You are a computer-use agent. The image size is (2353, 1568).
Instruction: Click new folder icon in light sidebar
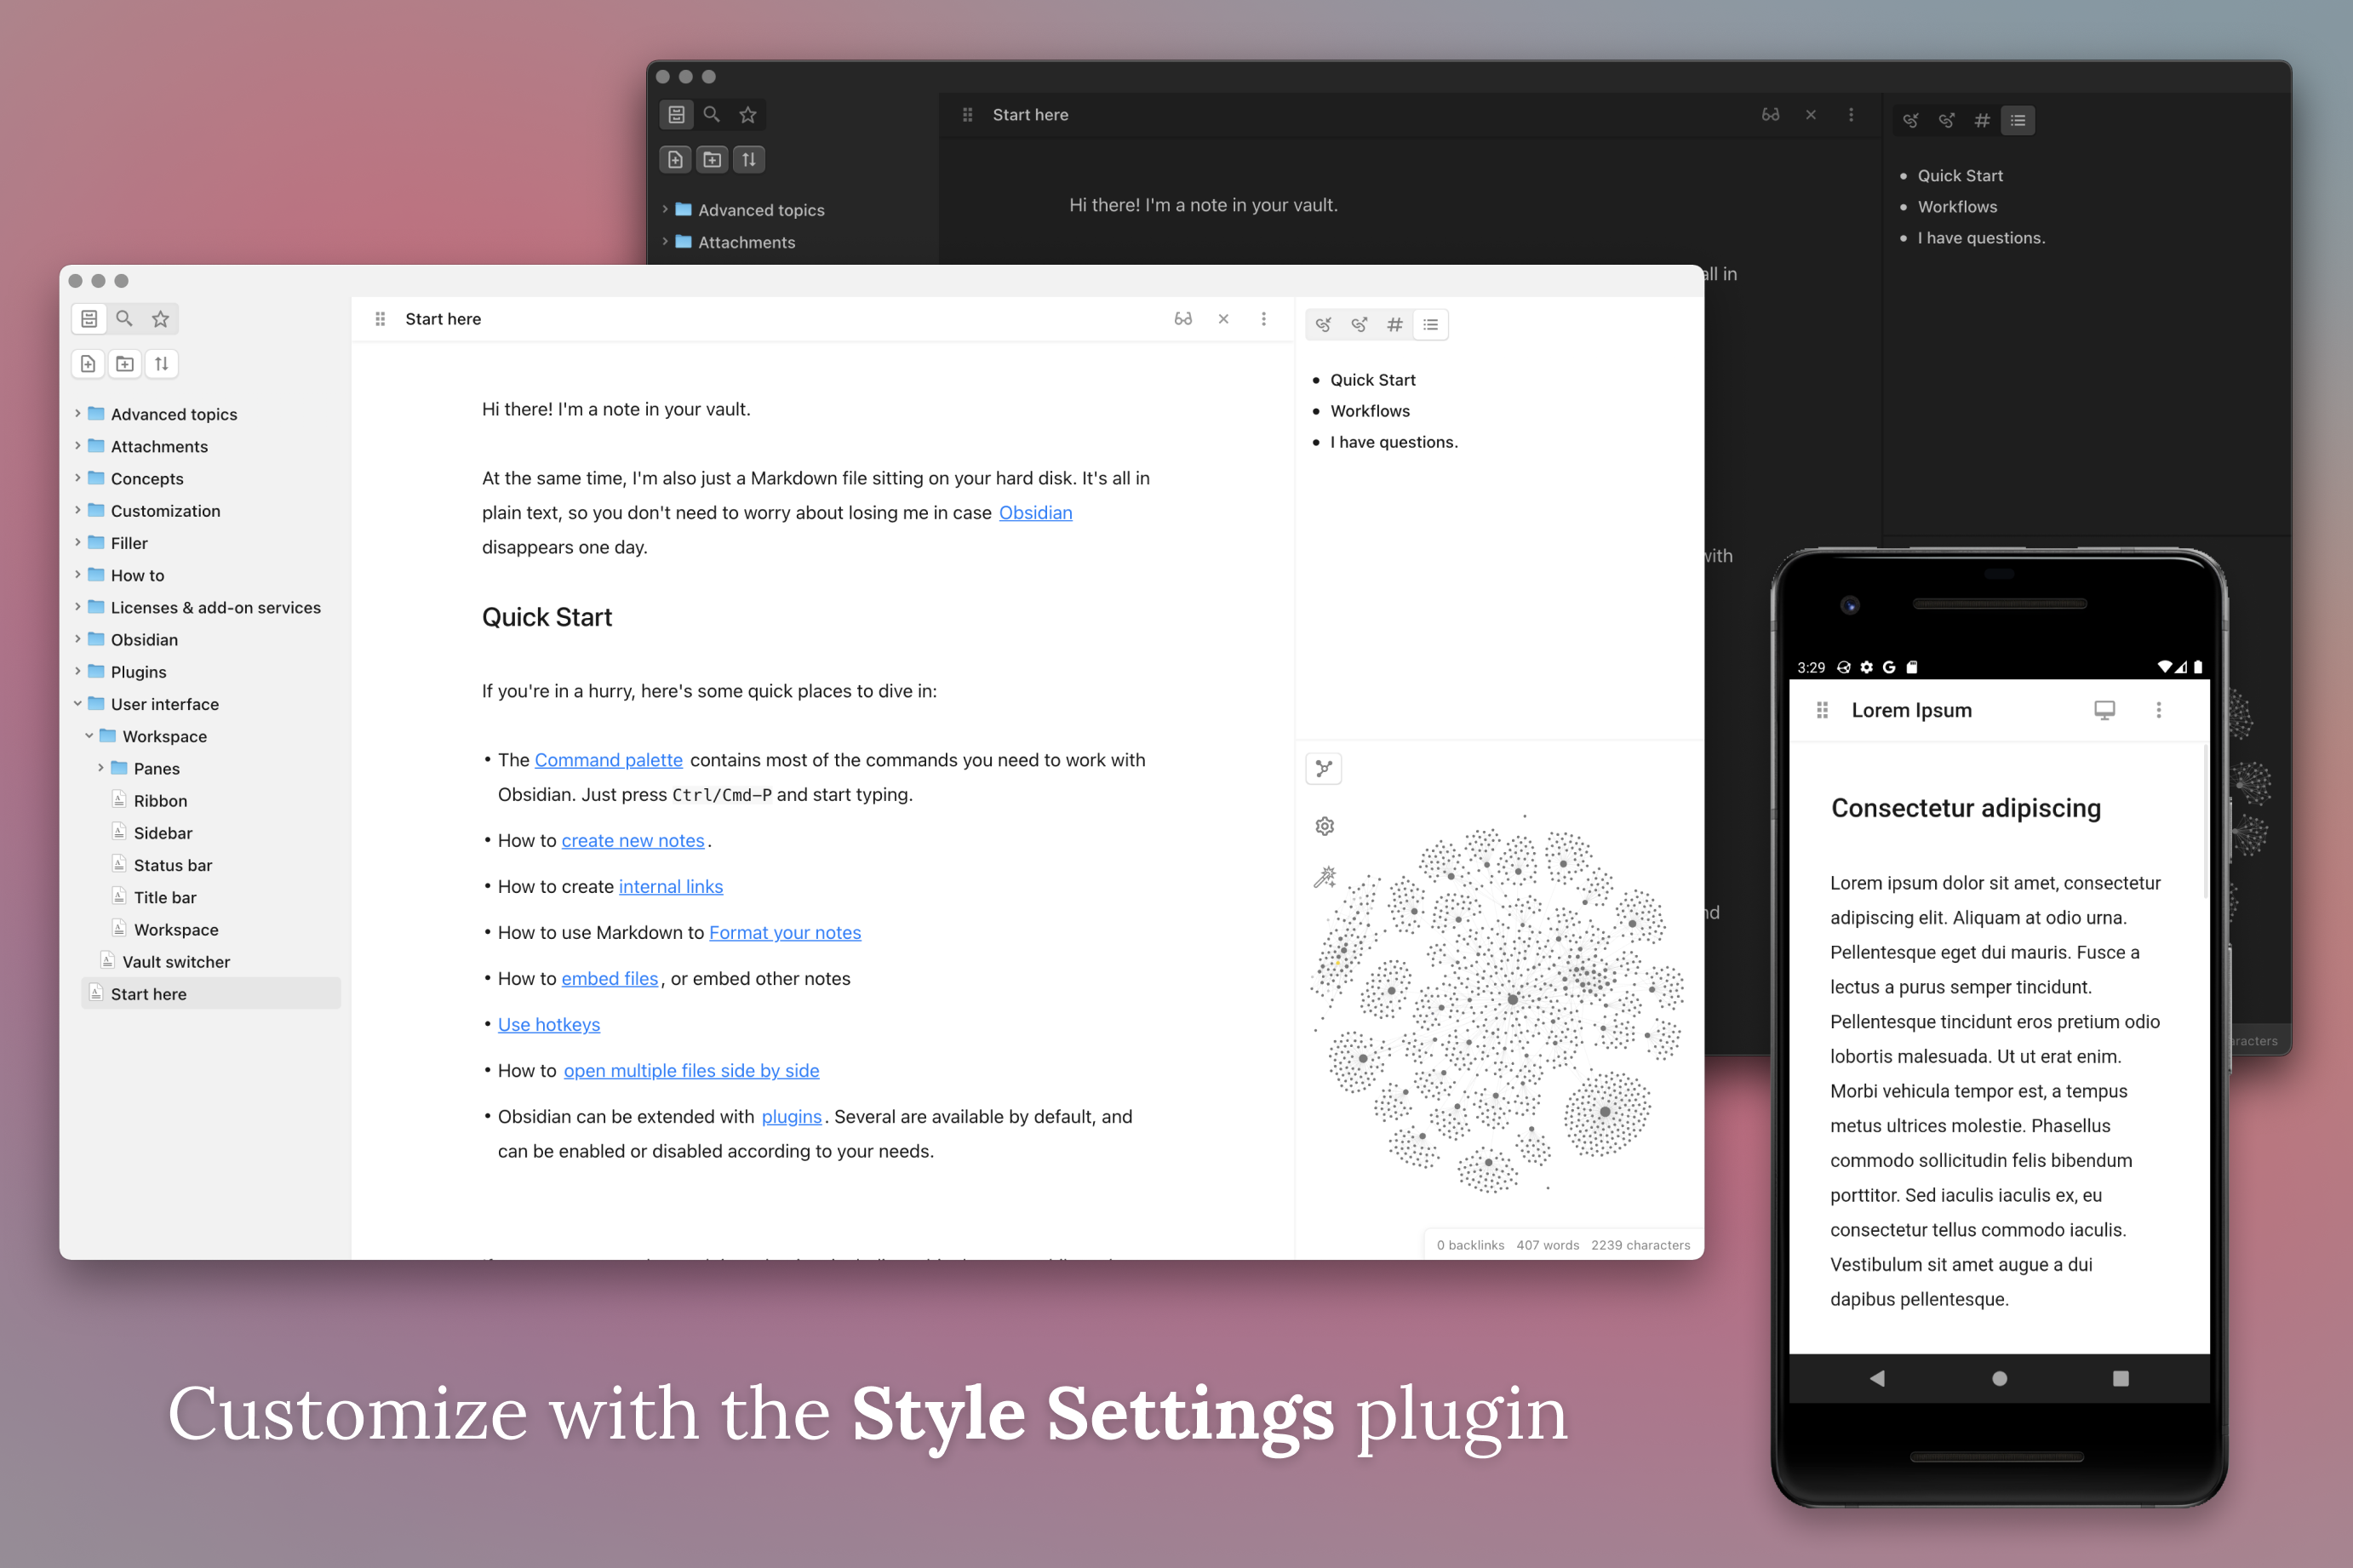click(125, 364)
